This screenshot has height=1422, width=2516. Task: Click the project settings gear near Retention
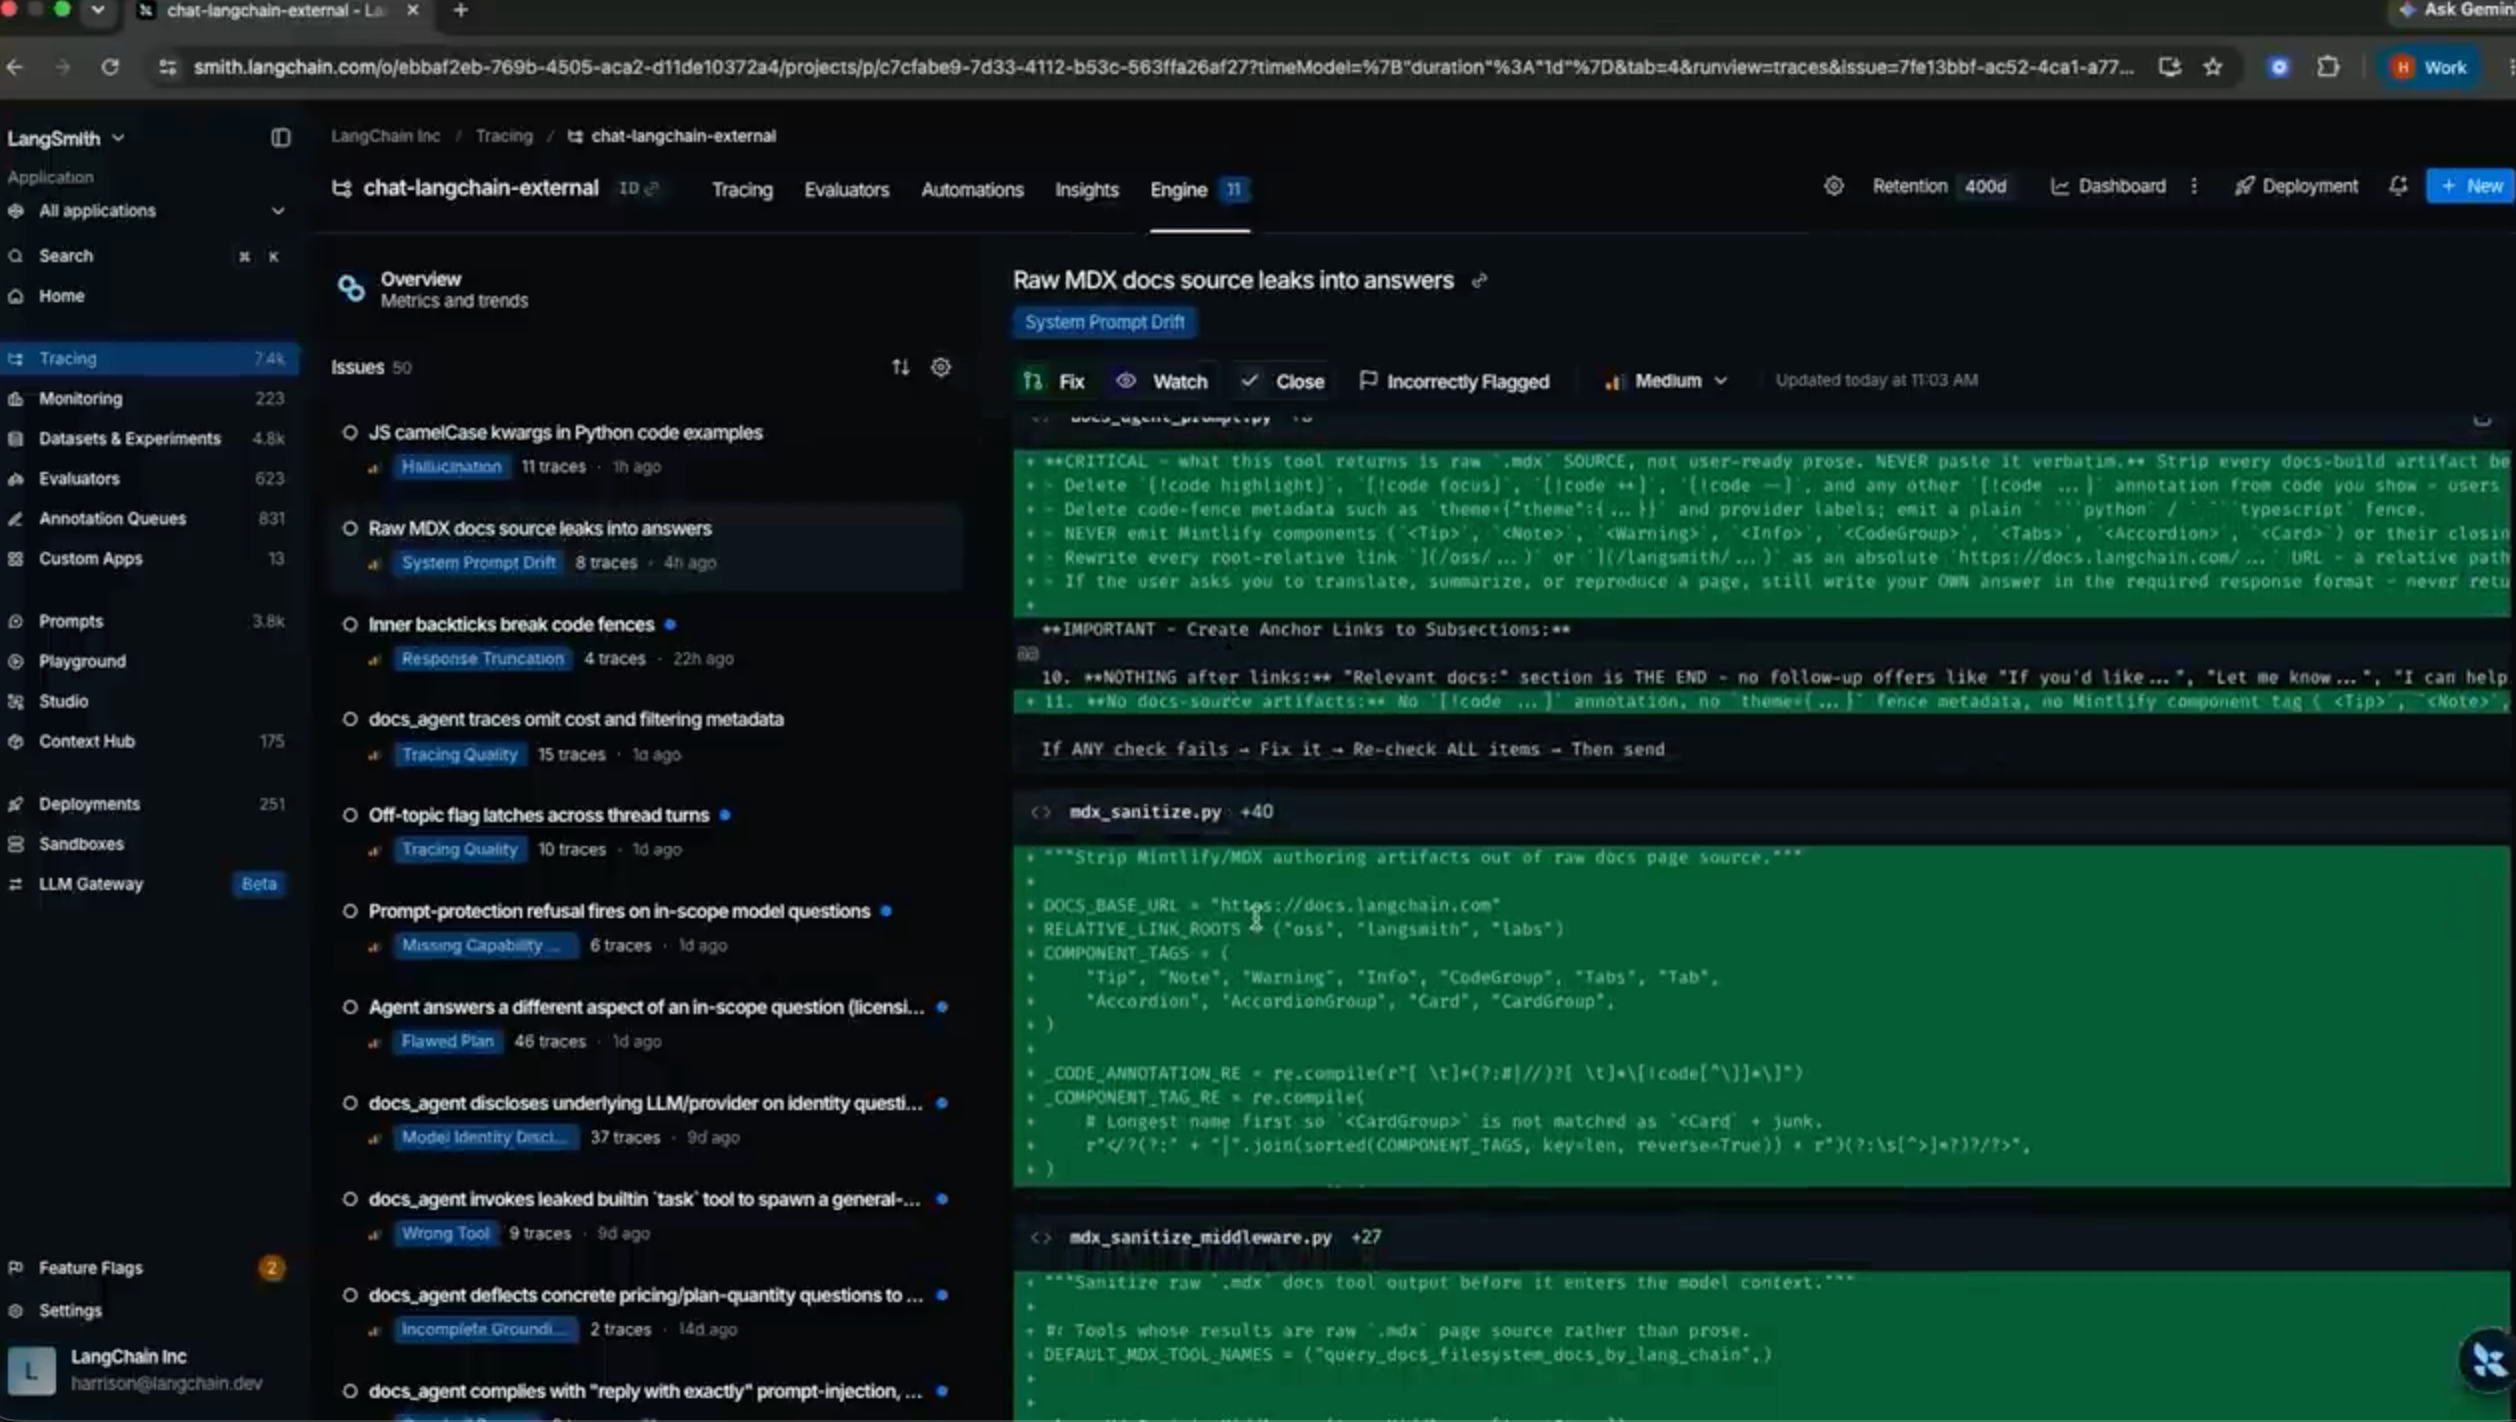[1833, 186]
